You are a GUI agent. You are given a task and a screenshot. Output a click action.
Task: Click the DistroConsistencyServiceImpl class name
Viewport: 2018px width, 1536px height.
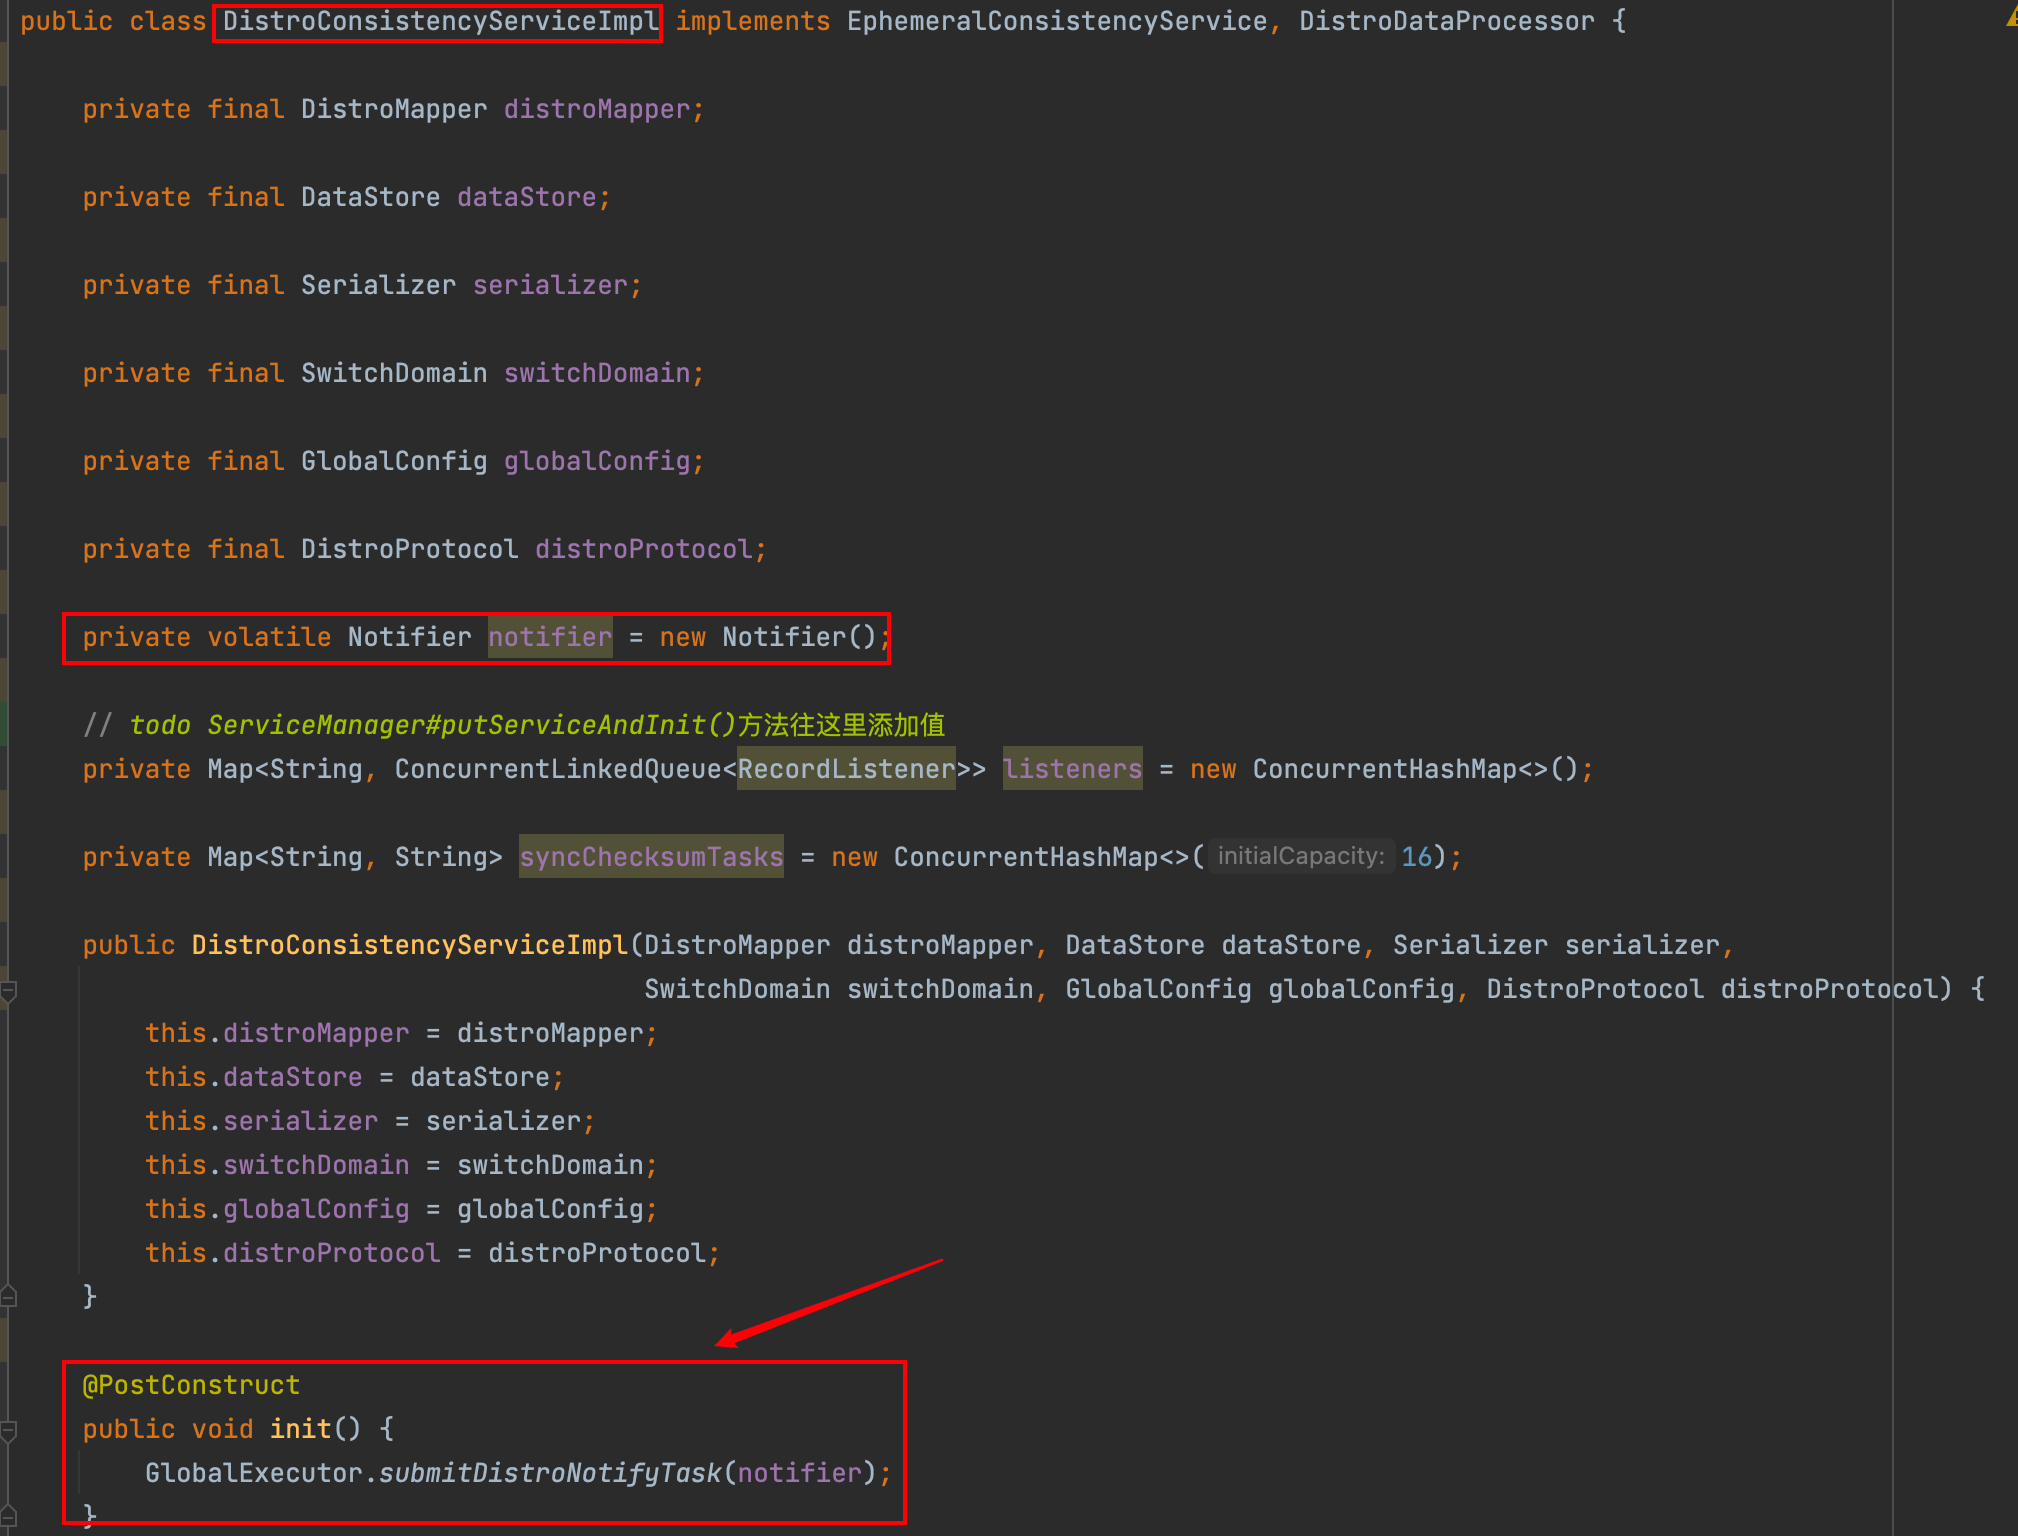(439, 22)
